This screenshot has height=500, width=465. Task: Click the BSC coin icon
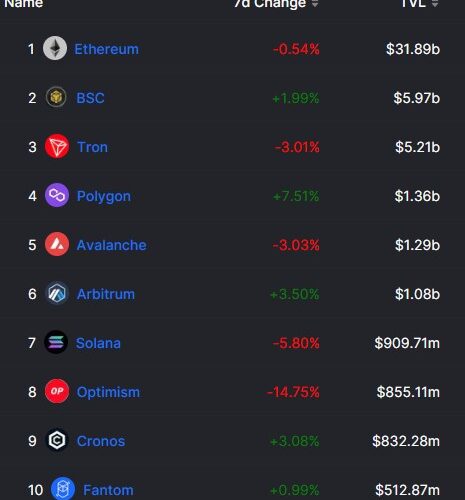pos(56,97)
